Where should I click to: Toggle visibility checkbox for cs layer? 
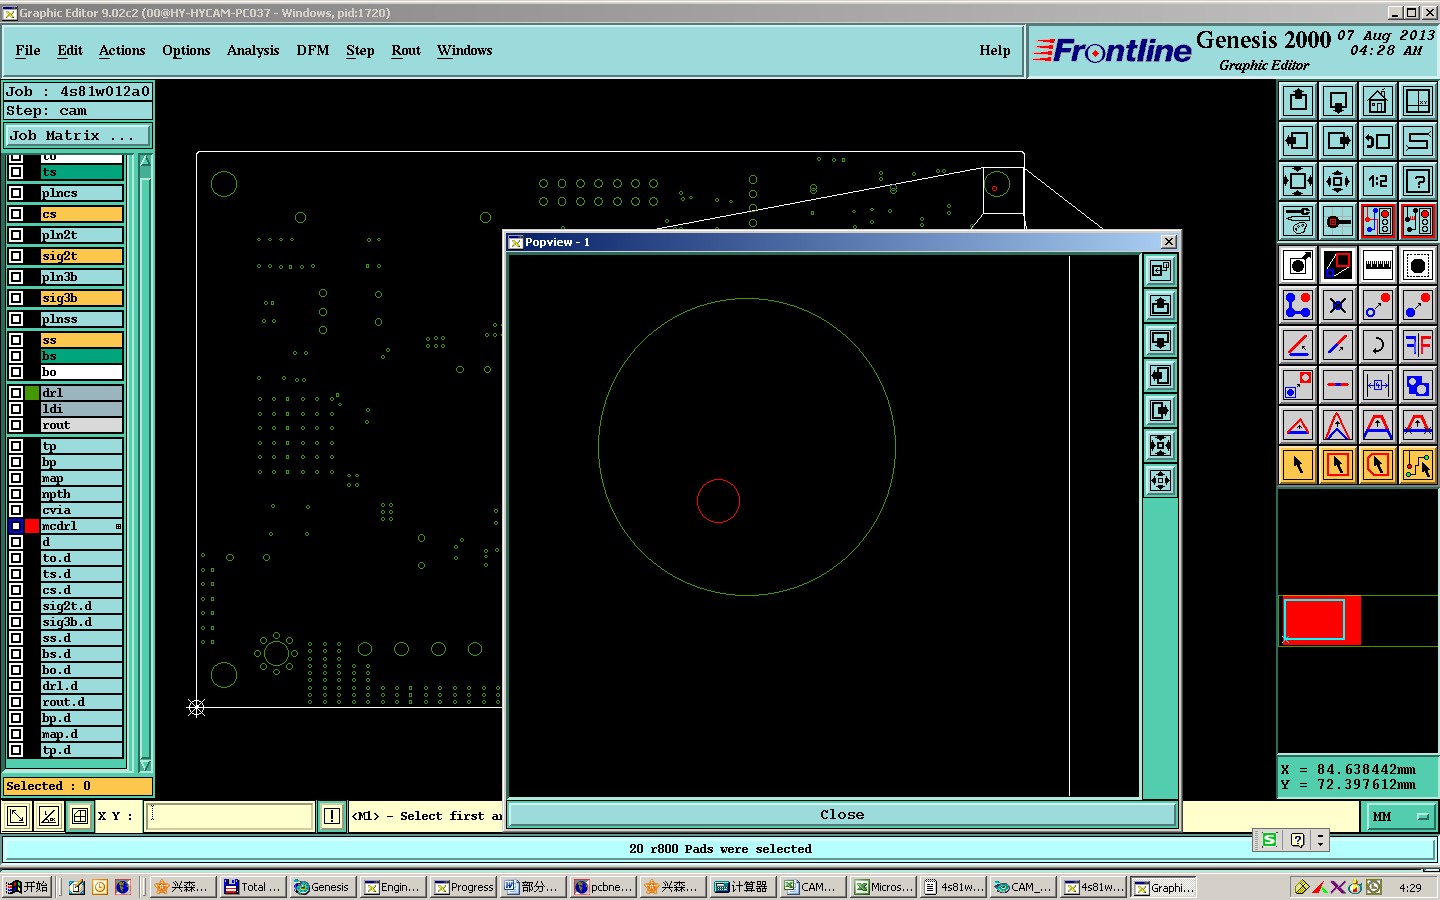[x=16, y=214]
